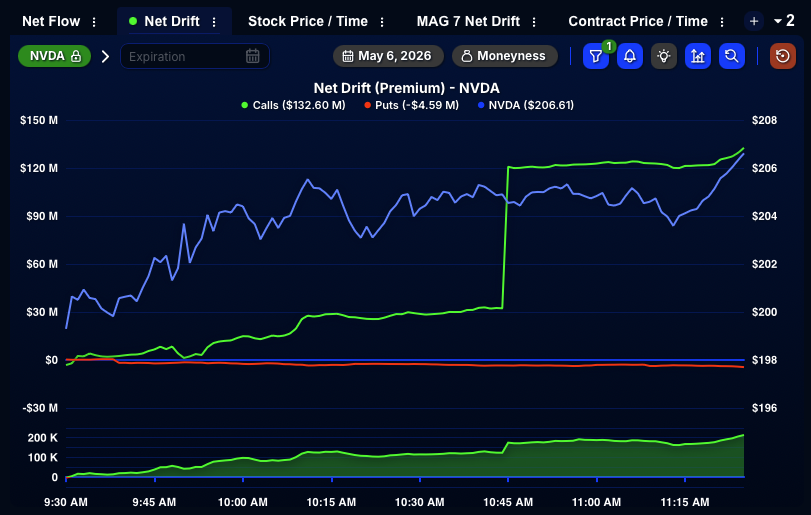Image resolution: width=811 pixels, height=515 pixels.
Task: Open the filter funnel icon
Action: point(596,56)
